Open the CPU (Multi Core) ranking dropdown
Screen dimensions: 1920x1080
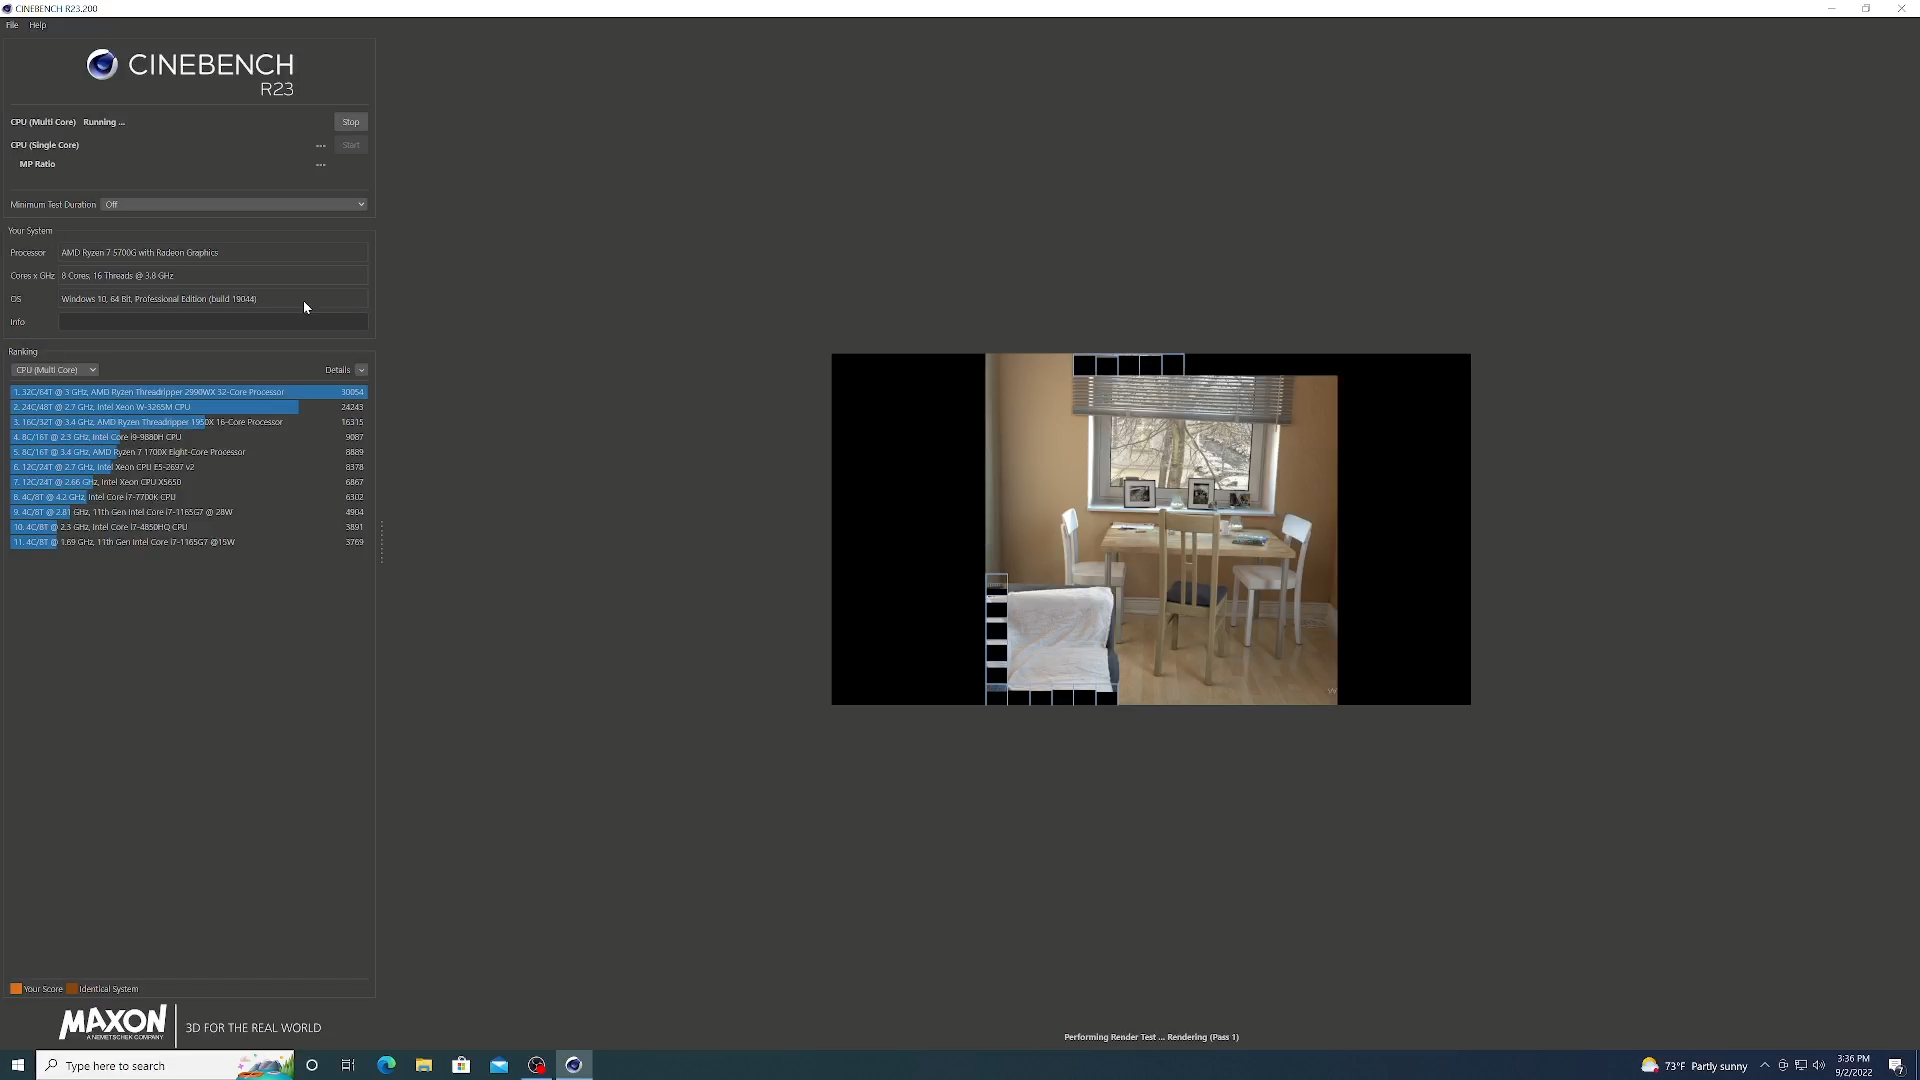pos(55,370)
